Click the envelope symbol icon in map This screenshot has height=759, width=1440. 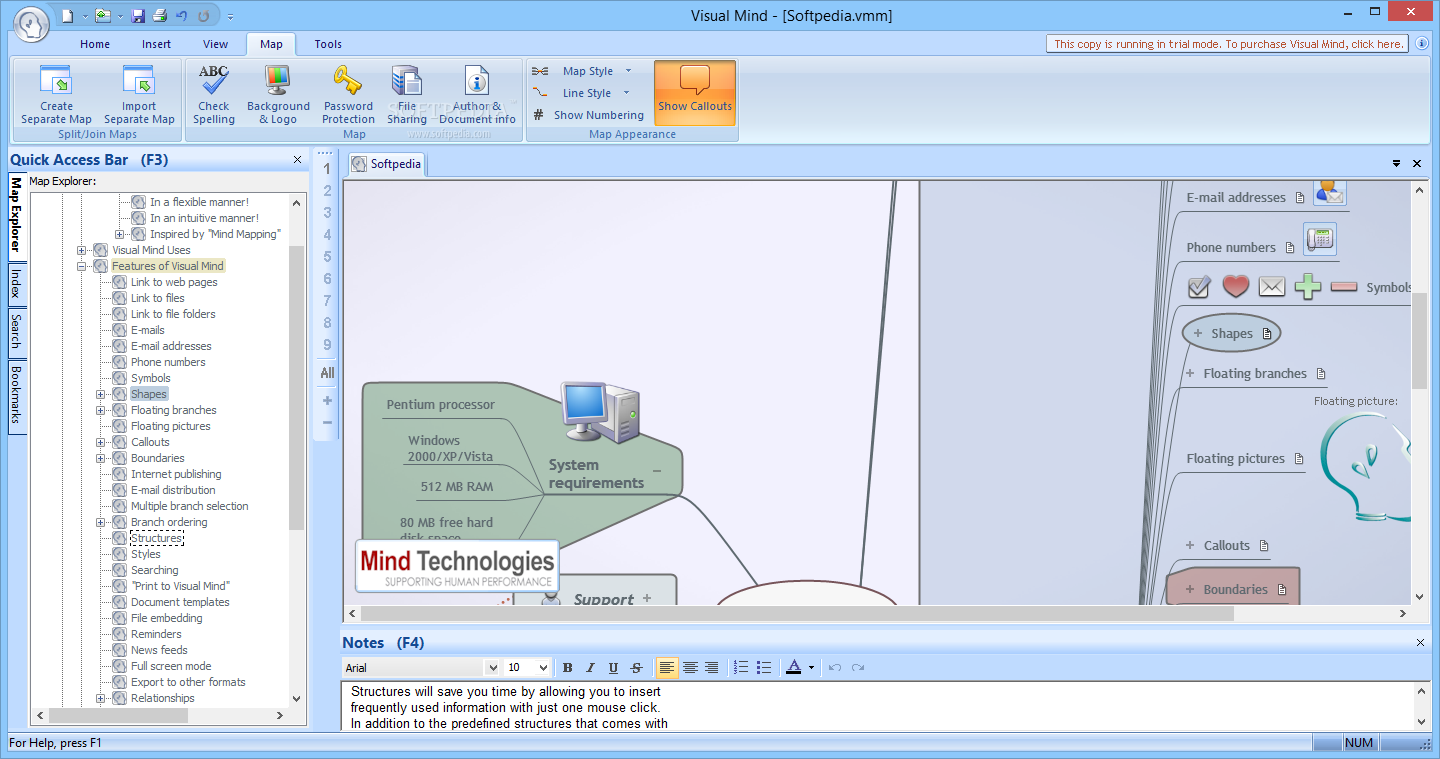[x=1272, y=287]
